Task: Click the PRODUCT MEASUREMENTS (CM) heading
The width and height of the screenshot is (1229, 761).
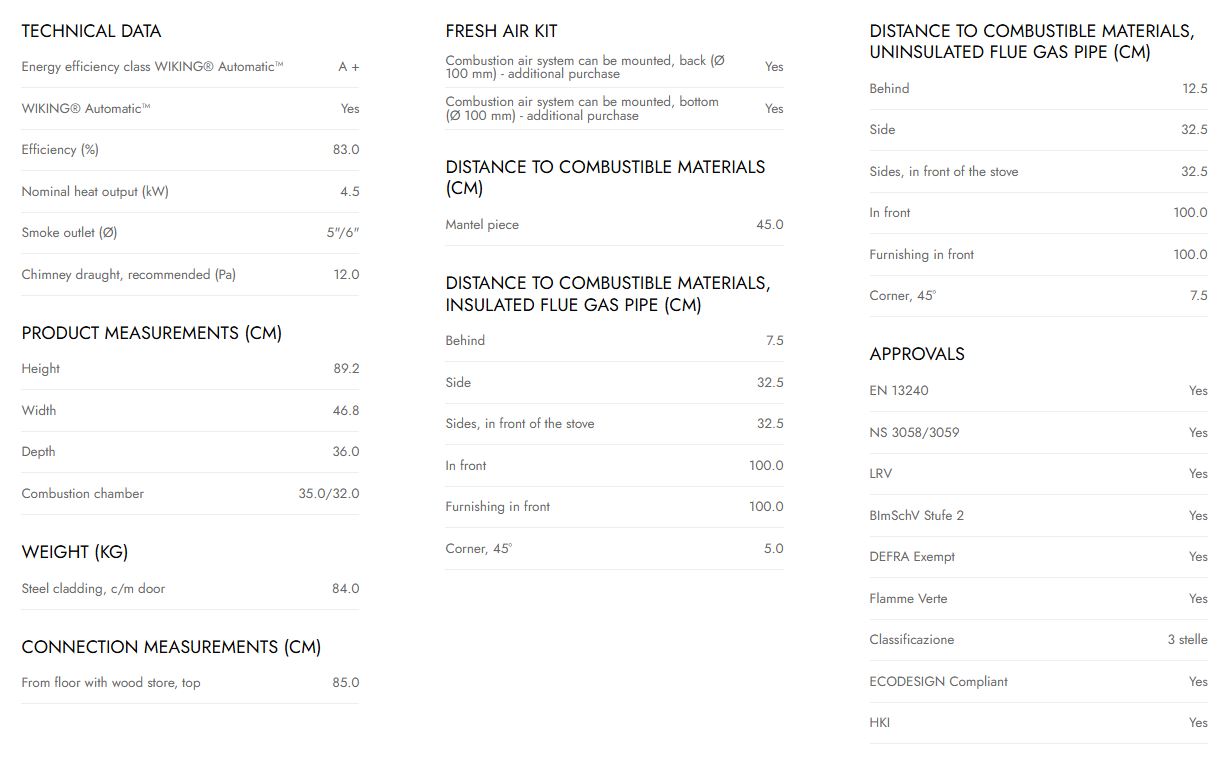Action: click(x=151, y=333)
